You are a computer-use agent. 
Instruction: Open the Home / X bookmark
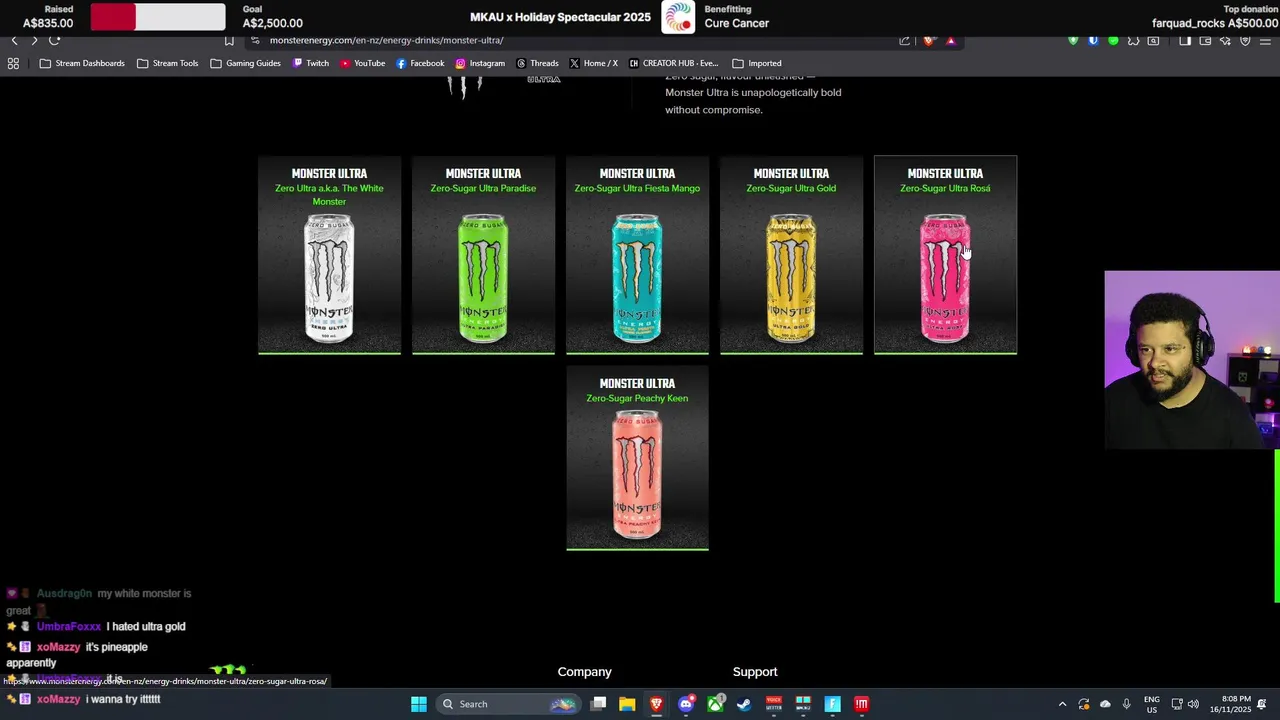594,63
